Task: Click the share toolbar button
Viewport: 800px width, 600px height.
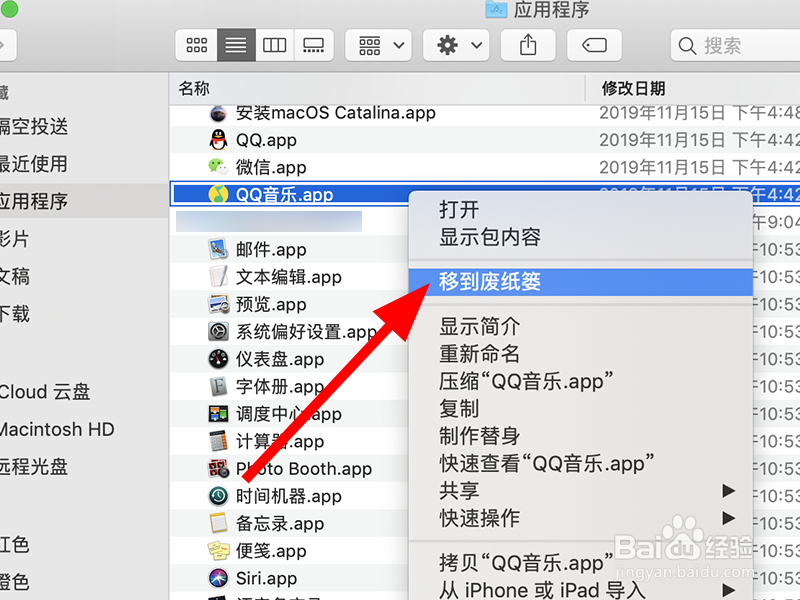Action: (x=528, y=45)
